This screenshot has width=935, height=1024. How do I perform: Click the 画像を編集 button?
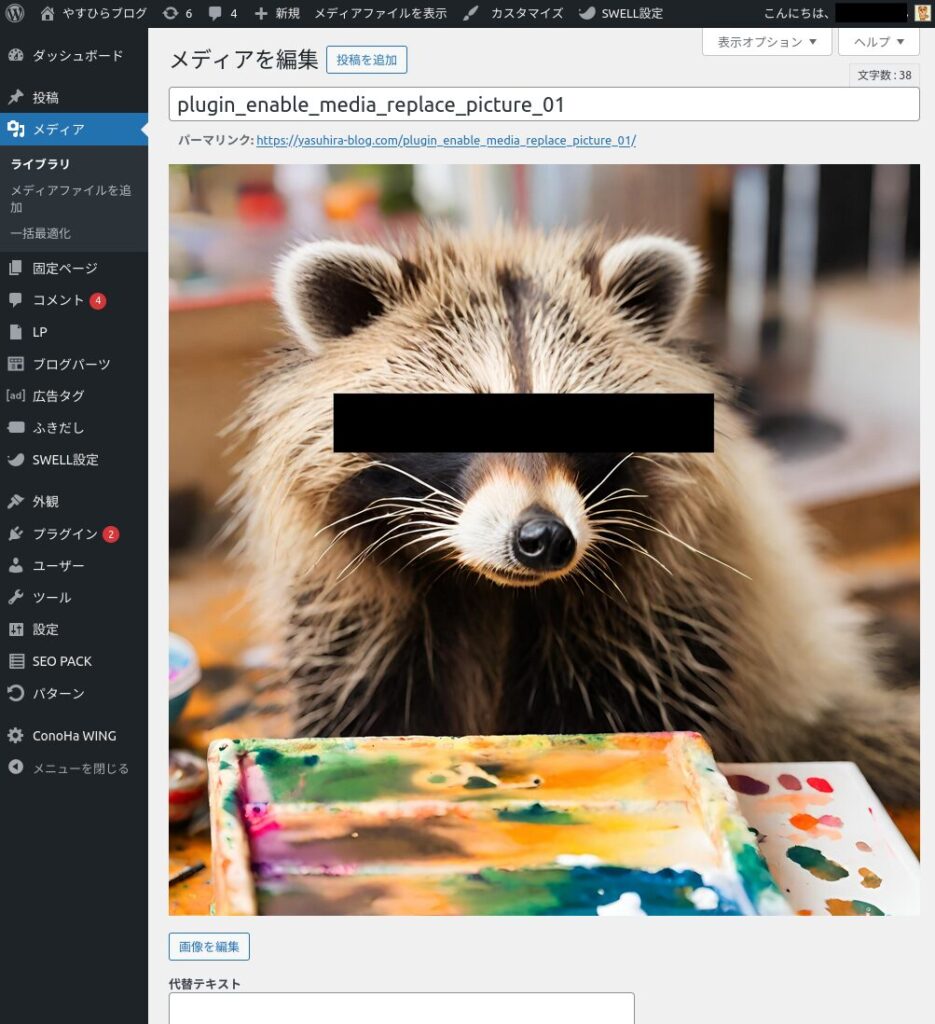(x=209, y=947)
